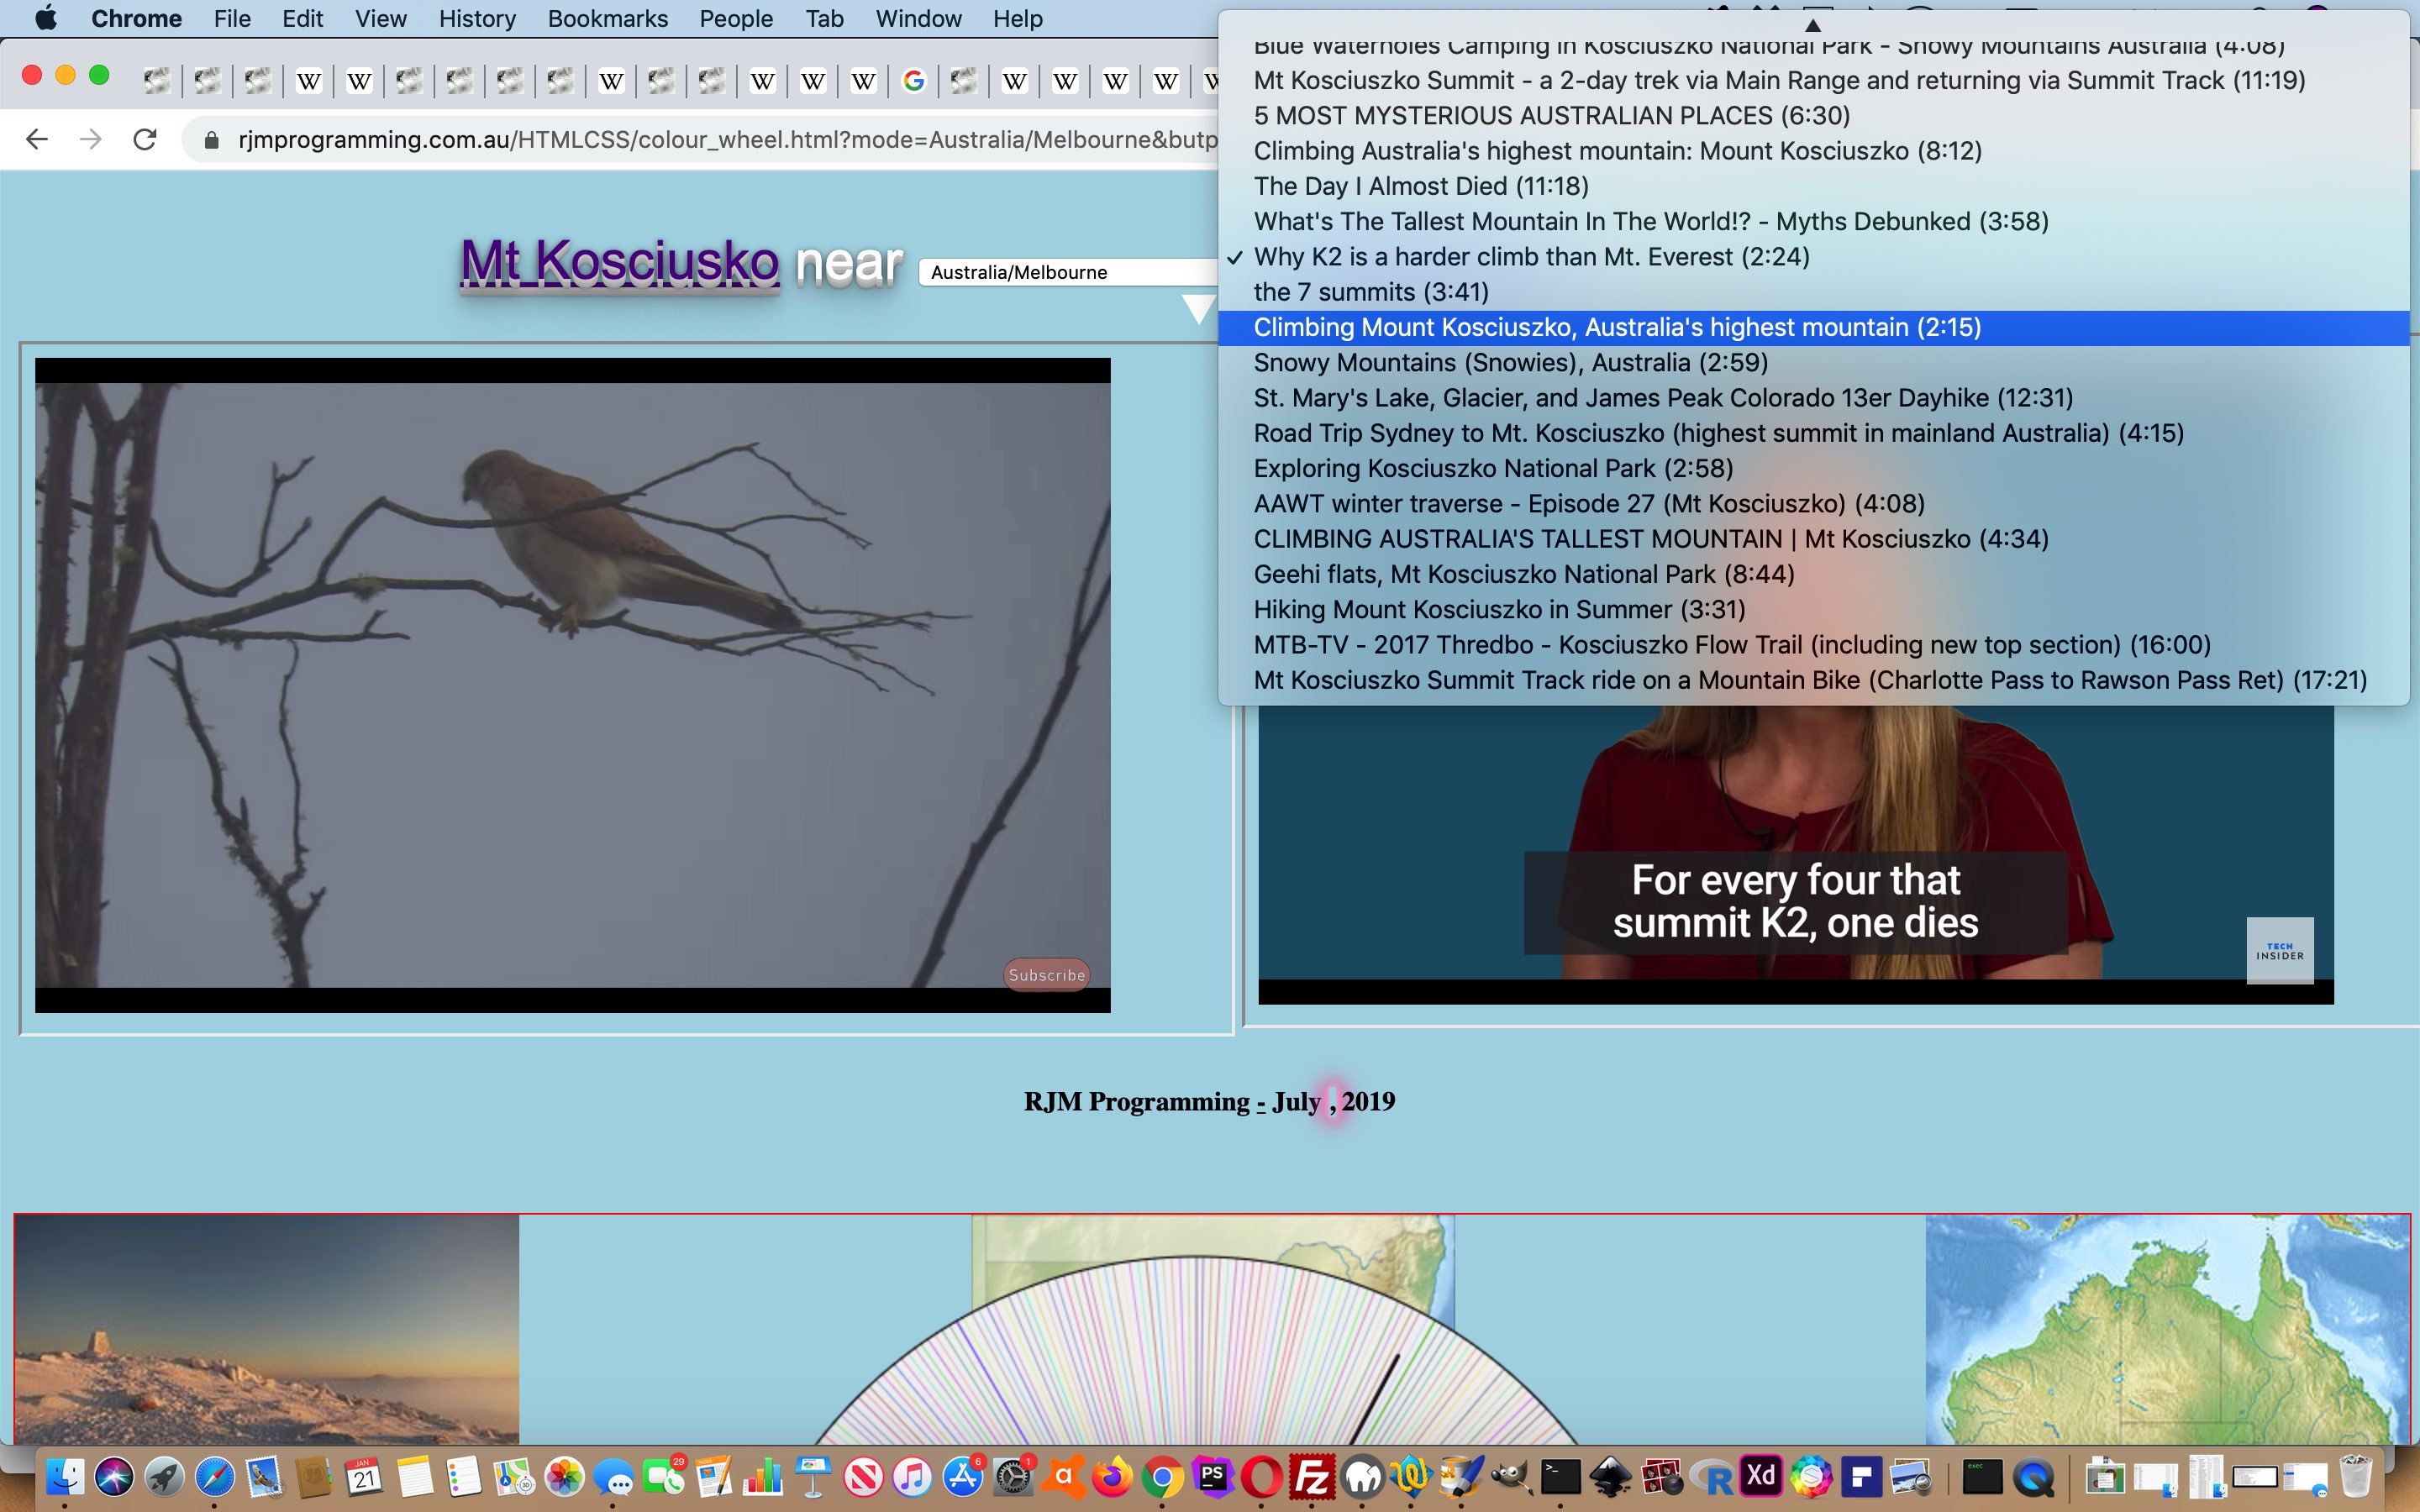
Task: Open Calendar icon showing 21
Action: click(x=364, y=1476)
